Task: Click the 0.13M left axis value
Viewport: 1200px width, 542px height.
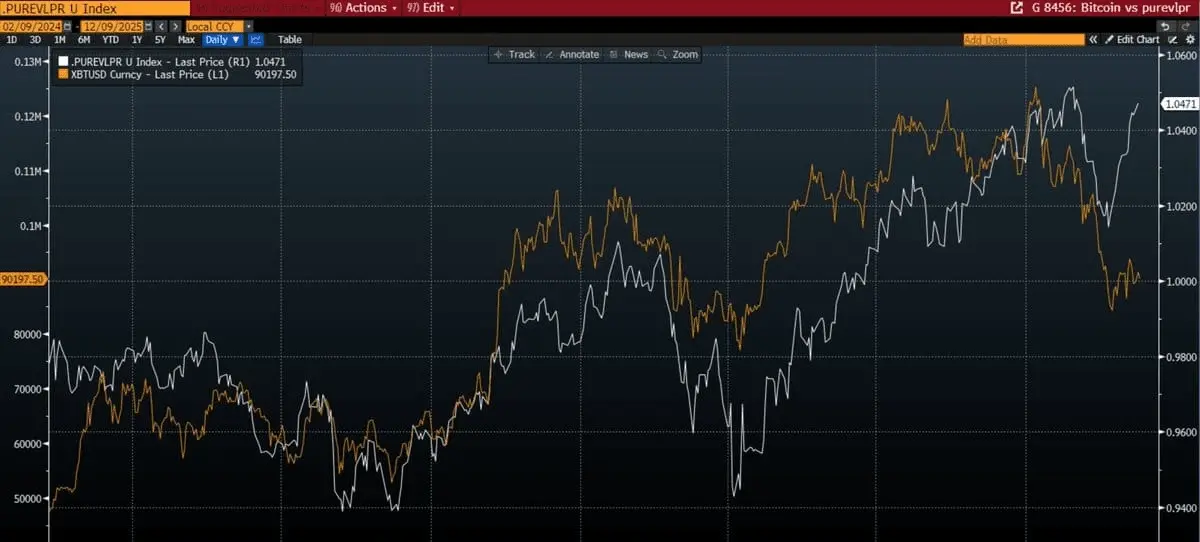Action: [x=28, y=62]
